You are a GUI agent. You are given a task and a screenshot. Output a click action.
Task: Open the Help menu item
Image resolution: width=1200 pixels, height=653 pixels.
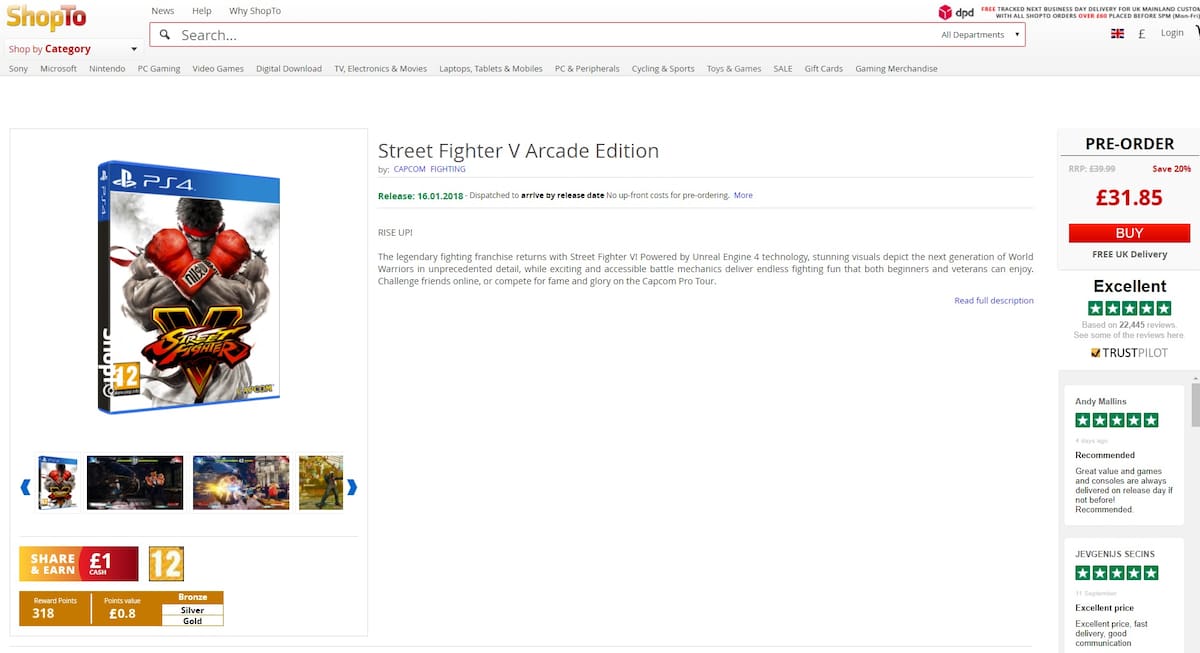[202, 11]
